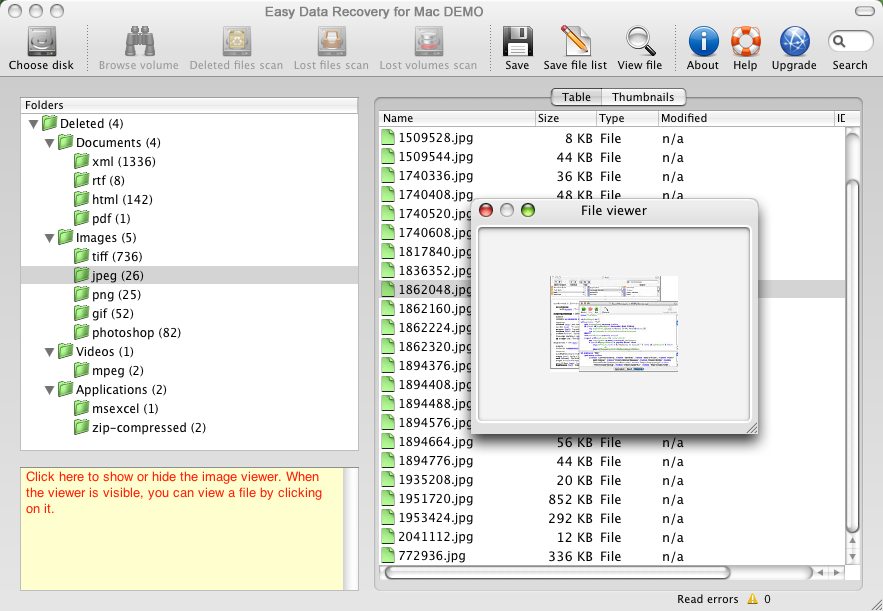Viewport: 883px width, 611px height.
Task: Click the View file magnifier icon
Action: coord(640,42)
